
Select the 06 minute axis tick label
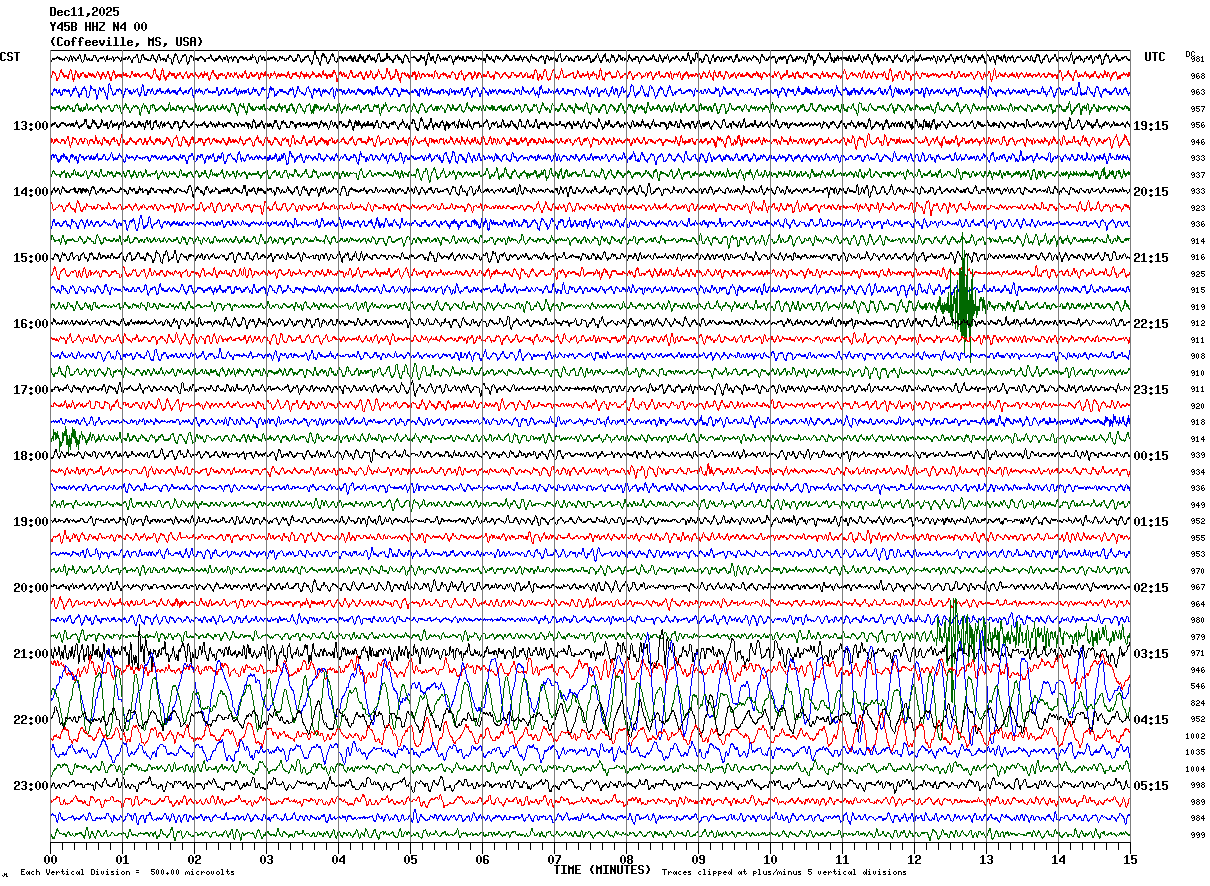[x=482, y=859]
